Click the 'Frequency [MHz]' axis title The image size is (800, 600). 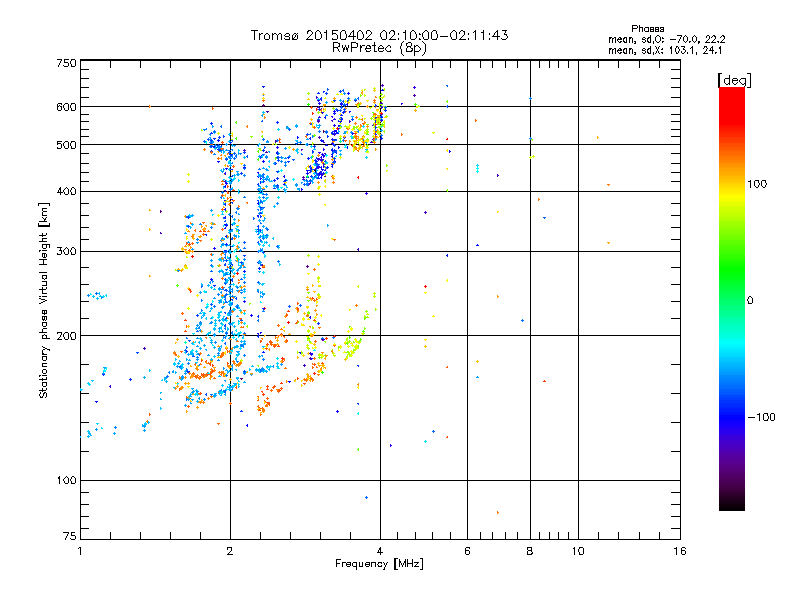click(x=379, y=564)
